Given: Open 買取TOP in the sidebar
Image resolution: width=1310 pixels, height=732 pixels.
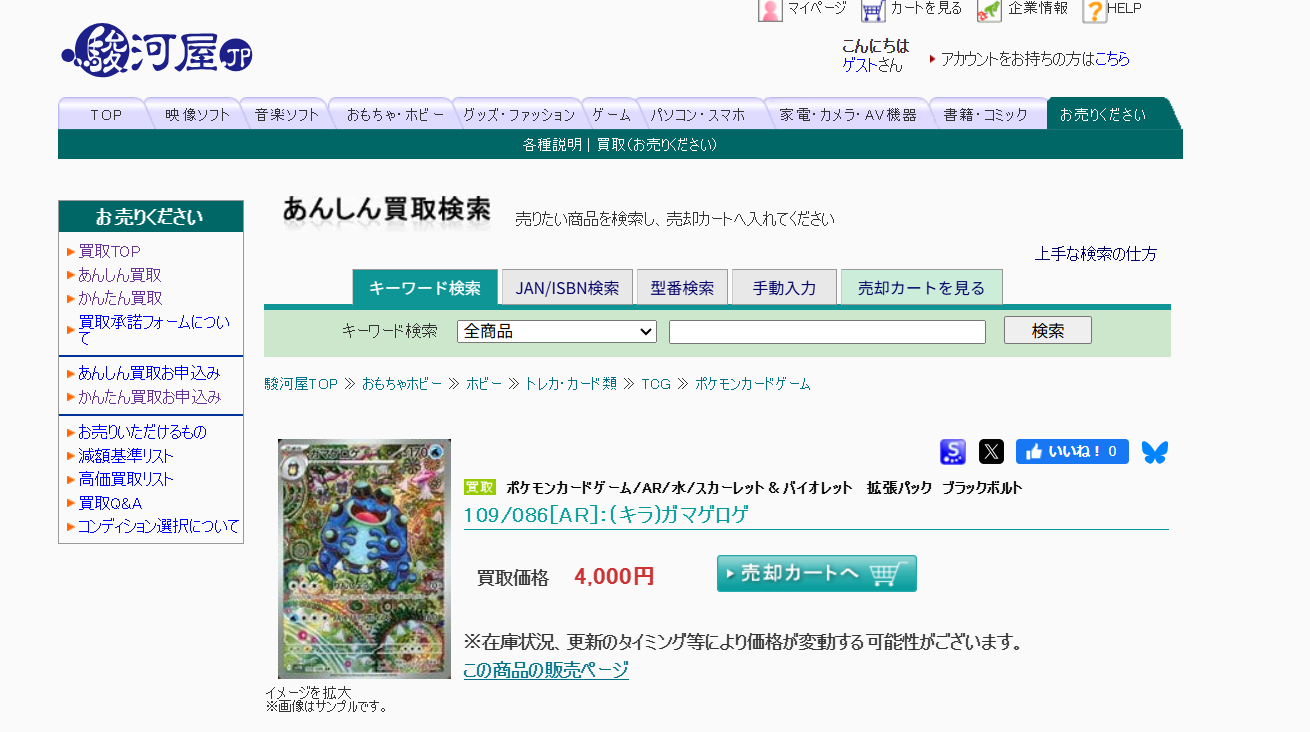Looking at the screenshot, I should pyautogui.click(x=110, y=252).
